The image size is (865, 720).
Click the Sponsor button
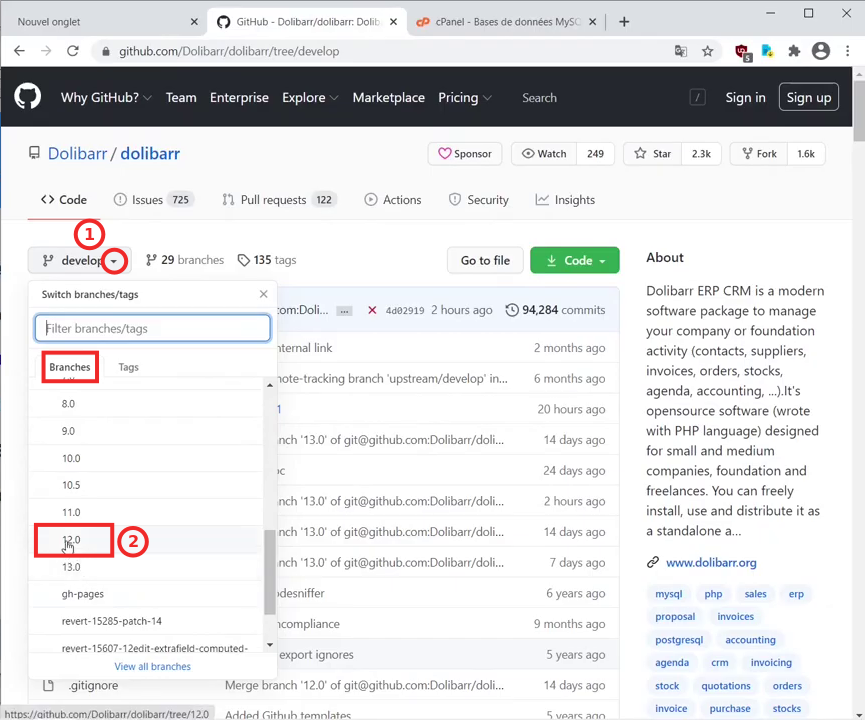[x=465, y=154]
